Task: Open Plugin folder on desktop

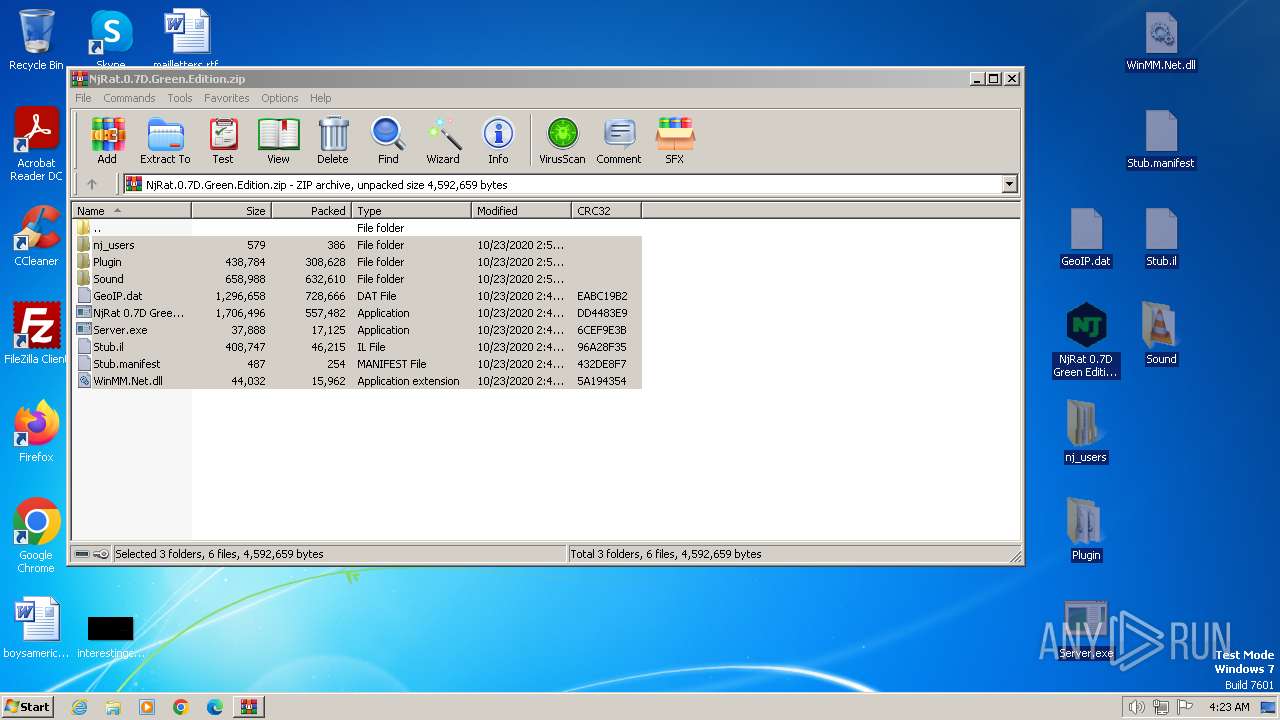Action: (1086, 530)
